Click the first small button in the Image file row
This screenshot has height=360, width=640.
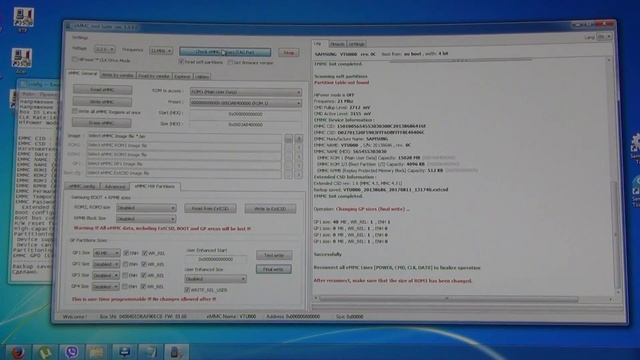[x=289, y=139]
